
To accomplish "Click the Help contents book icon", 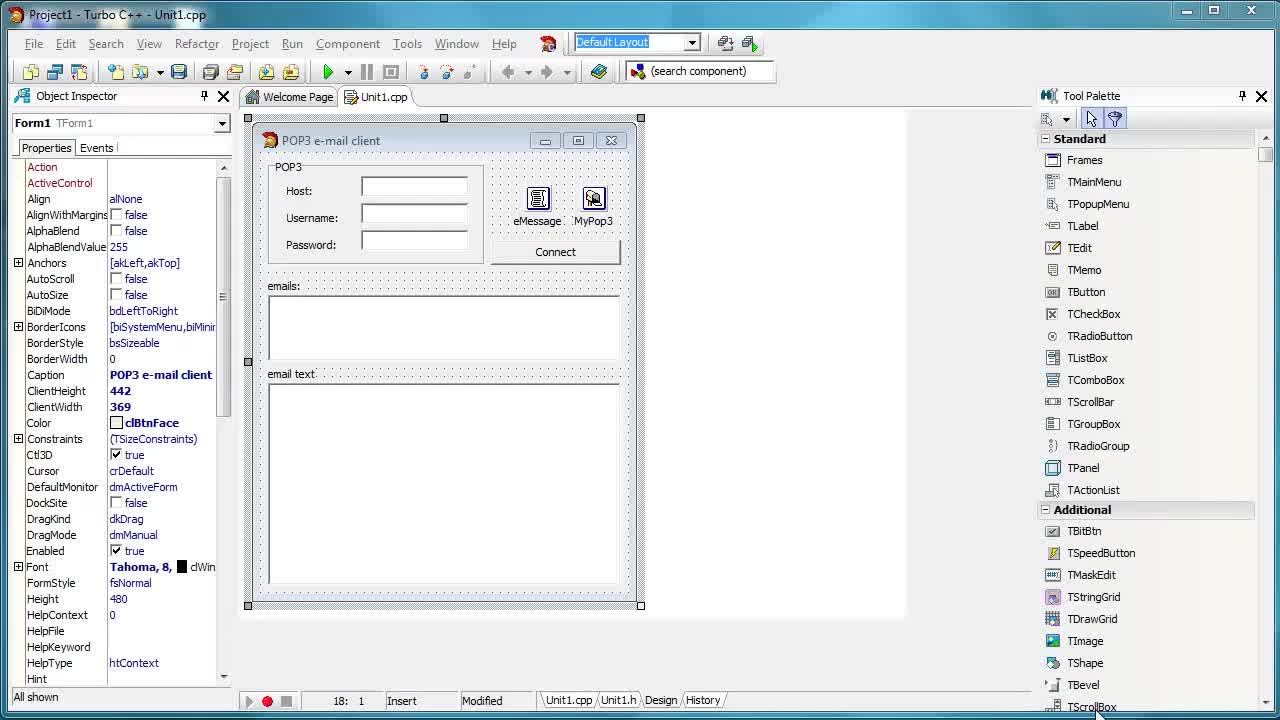I will pos(599,72).
